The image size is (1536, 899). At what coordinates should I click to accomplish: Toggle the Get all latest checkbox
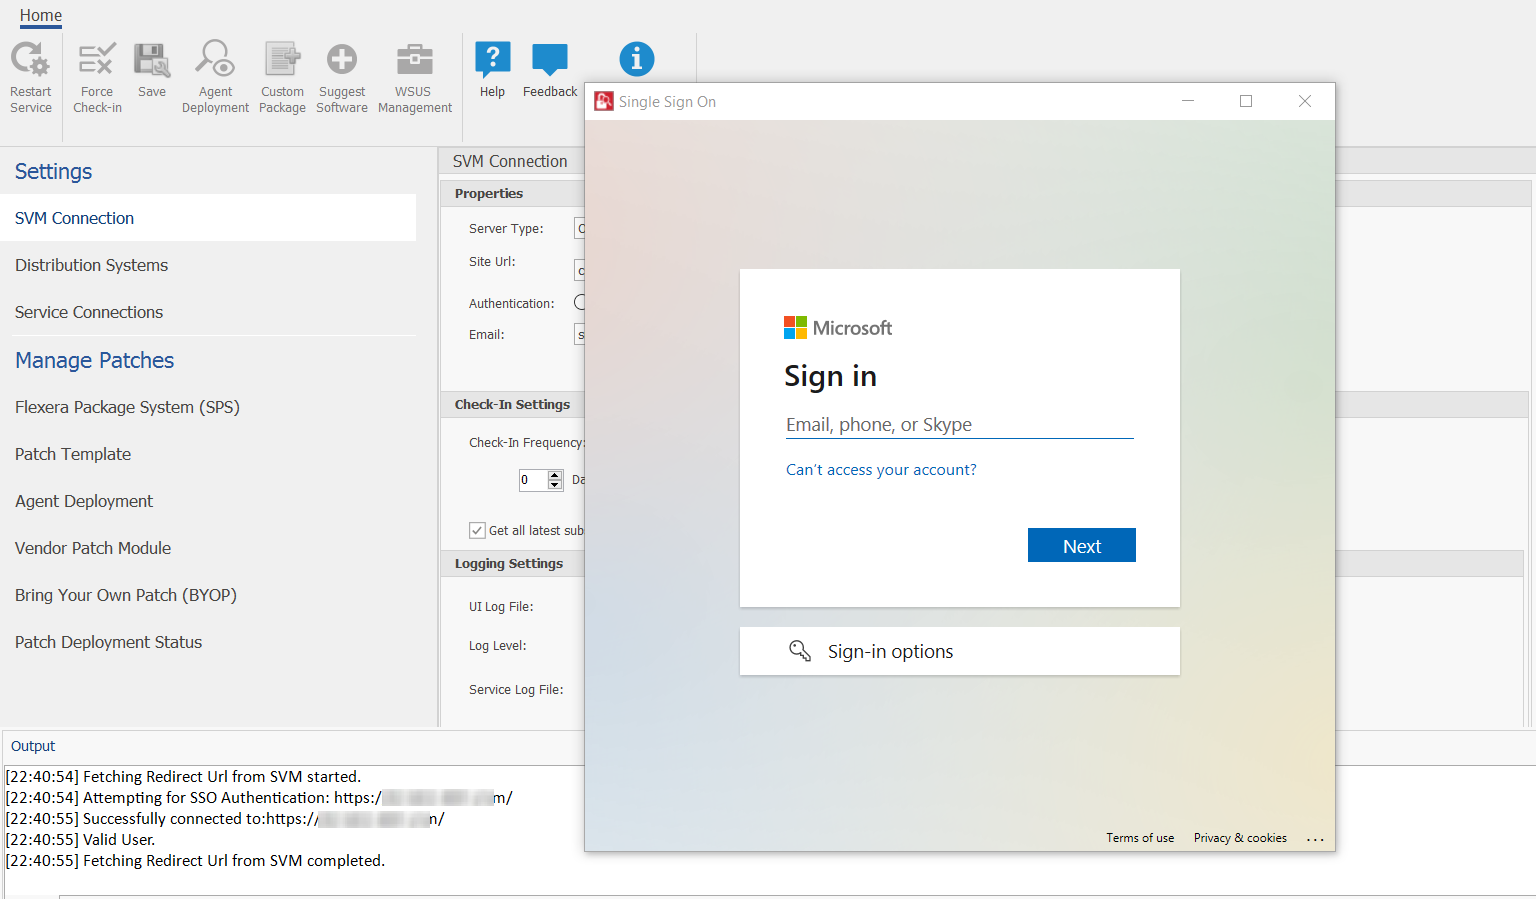point(477,531)
